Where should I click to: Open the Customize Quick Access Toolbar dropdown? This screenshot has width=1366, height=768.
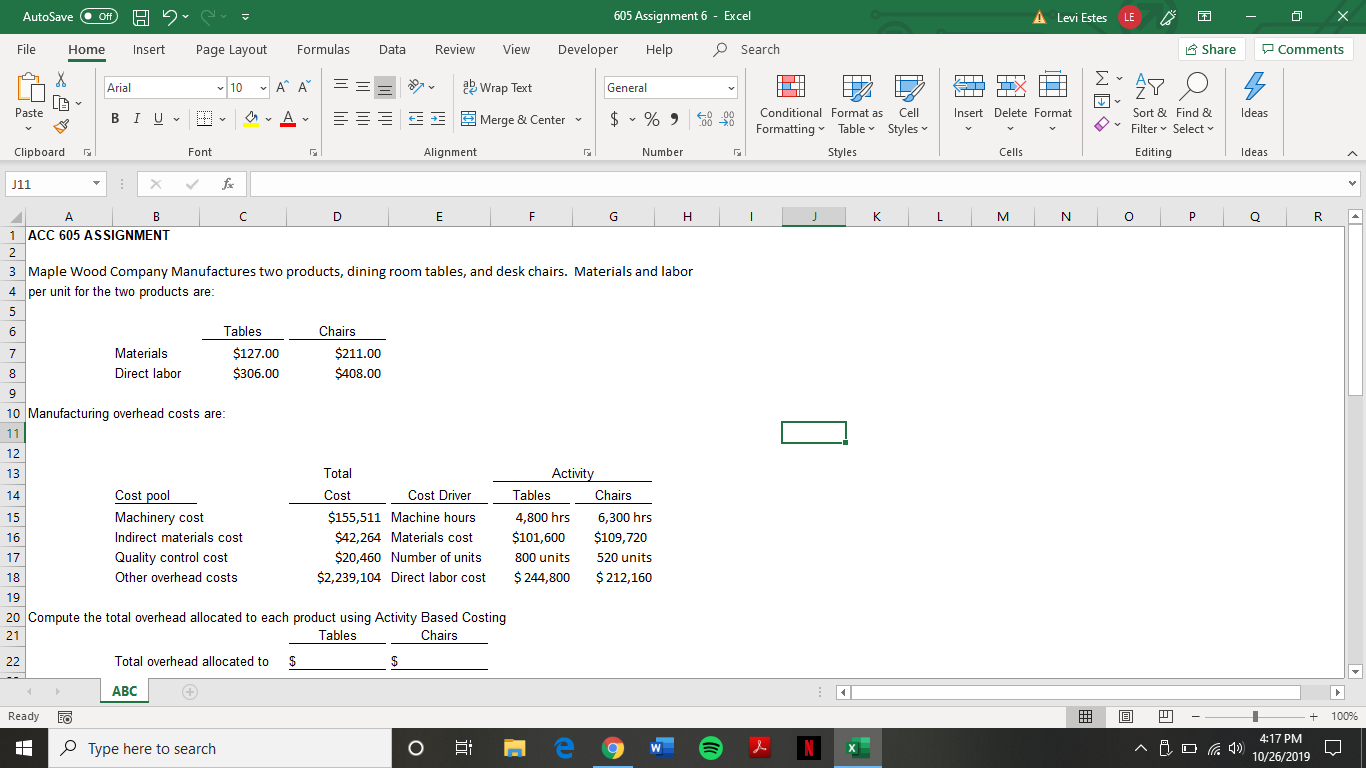[245, 16]
